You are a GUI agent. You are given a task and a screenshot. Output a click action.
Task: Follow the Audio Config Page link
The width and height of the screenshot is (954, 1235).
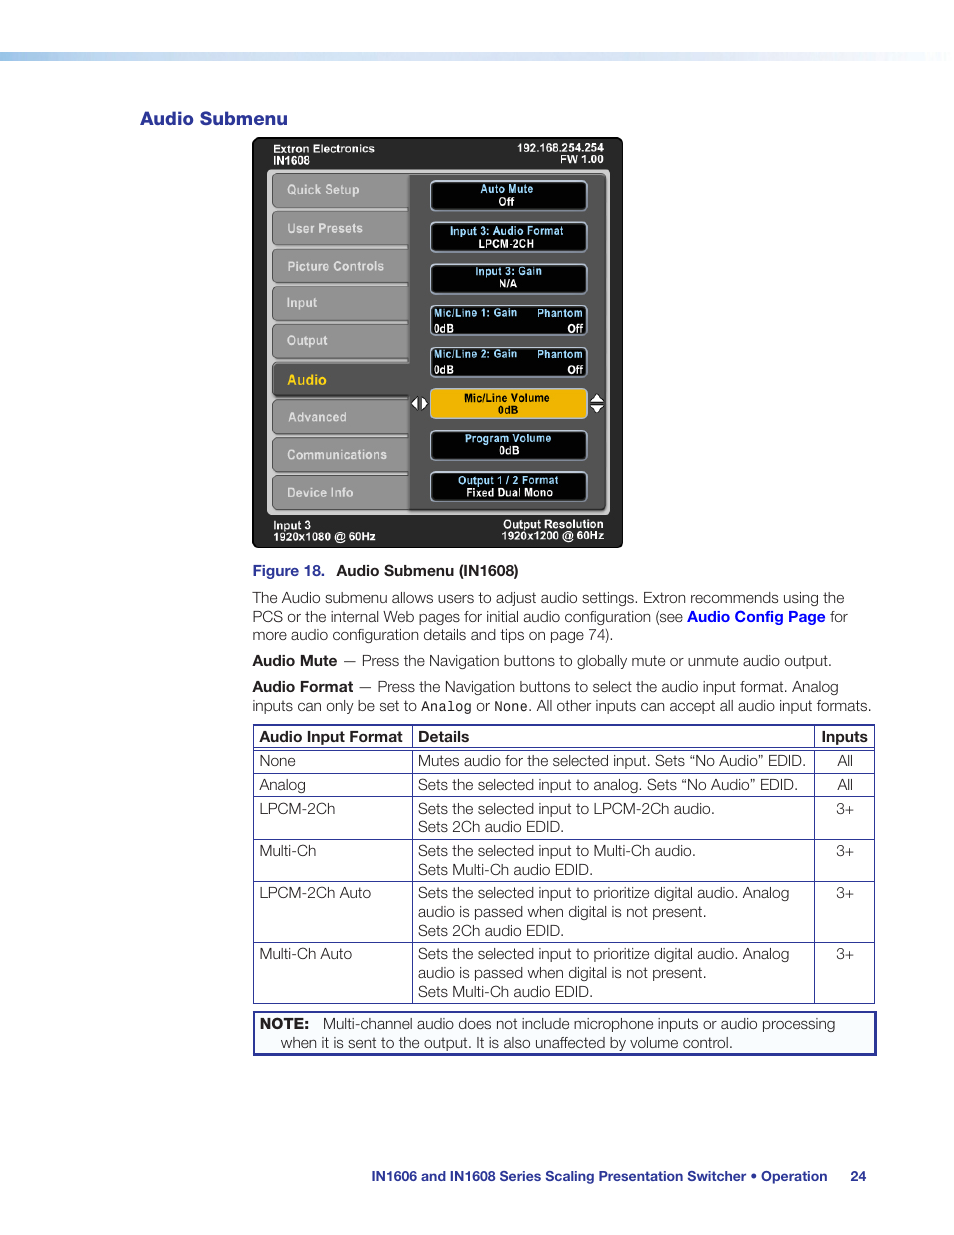756,617
